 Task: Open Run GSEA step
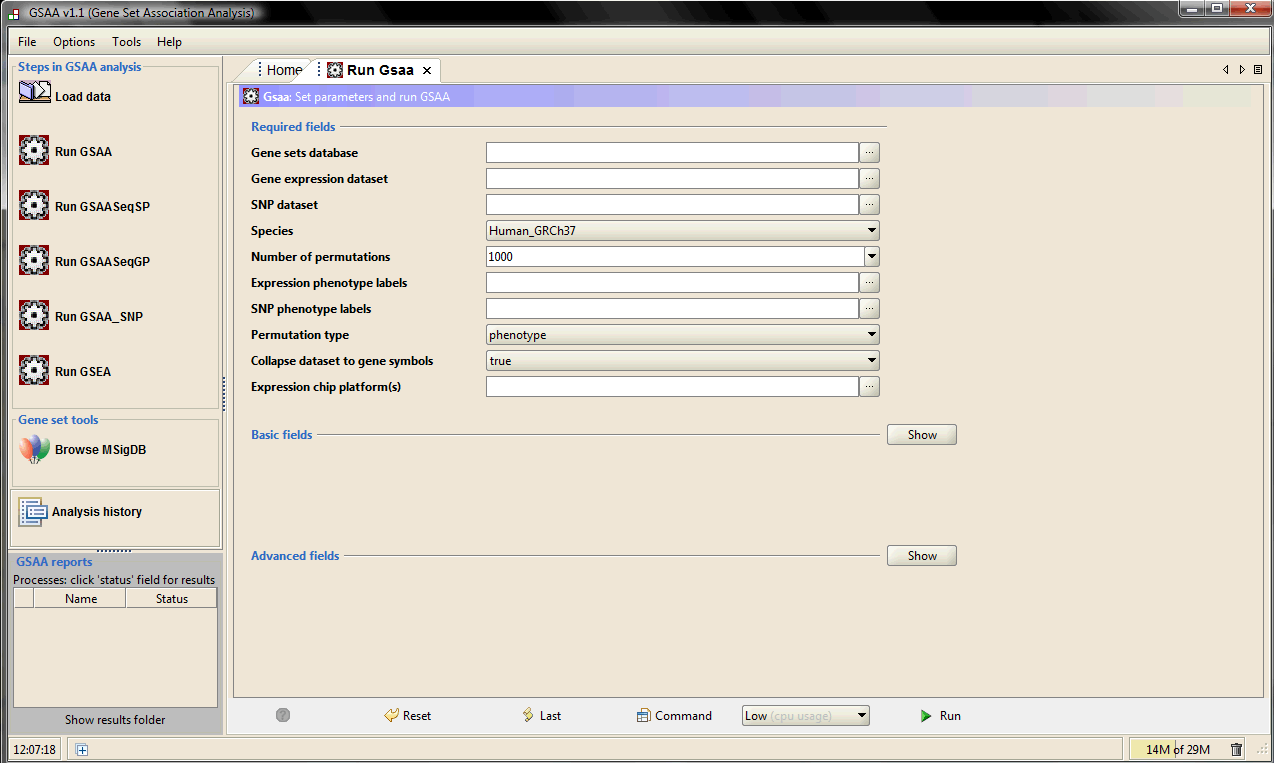point(65,371)
